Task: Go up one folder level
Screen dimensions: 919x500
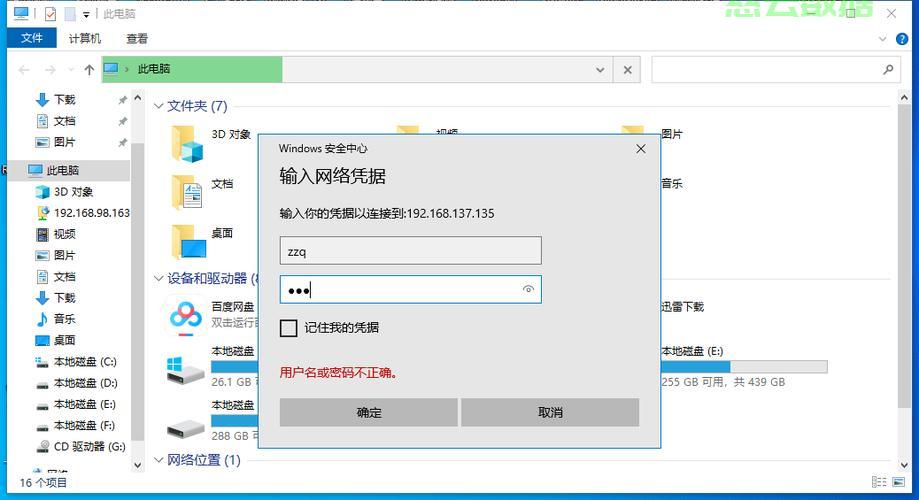Action: pos(89,70)
